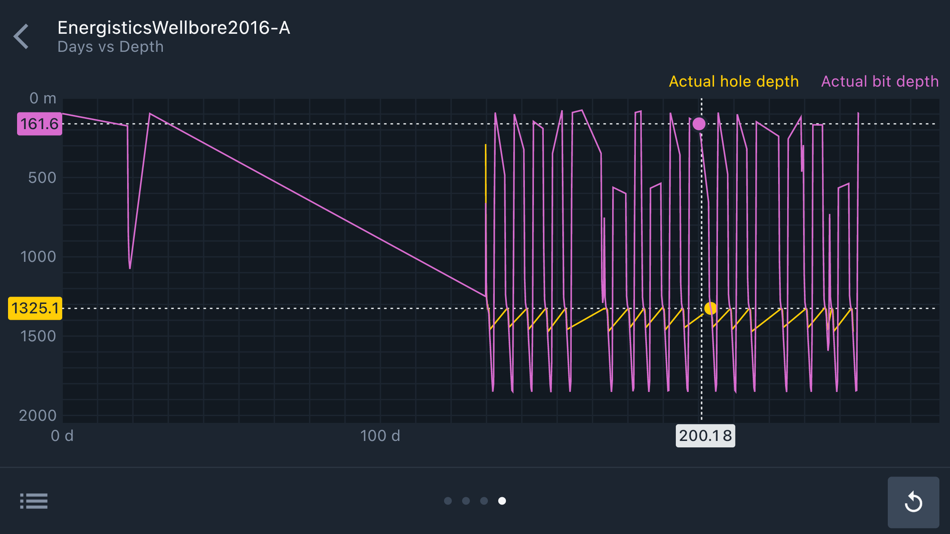This screenshot has height=534, width=950.
Task: Click the 100 d axis label
Action: [380, 436]
